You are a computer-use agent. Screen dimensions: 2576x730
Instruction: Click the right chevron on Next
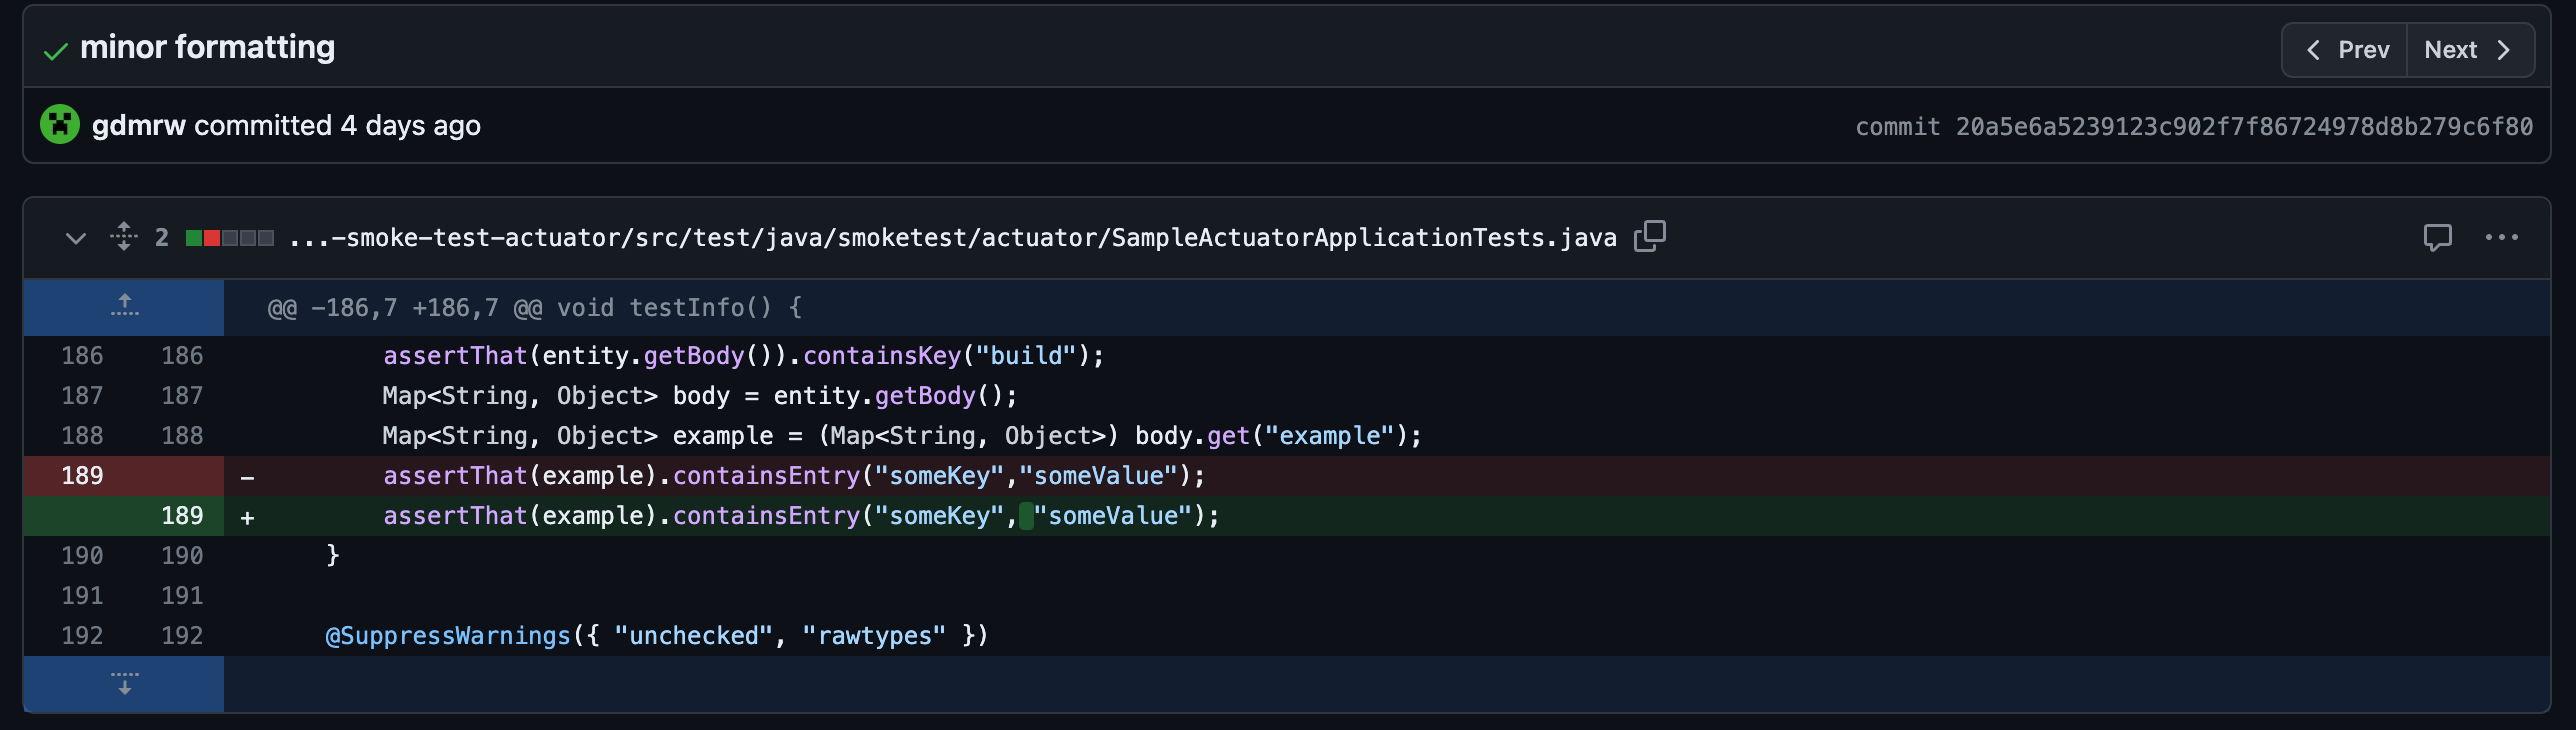pos(2503,50)
